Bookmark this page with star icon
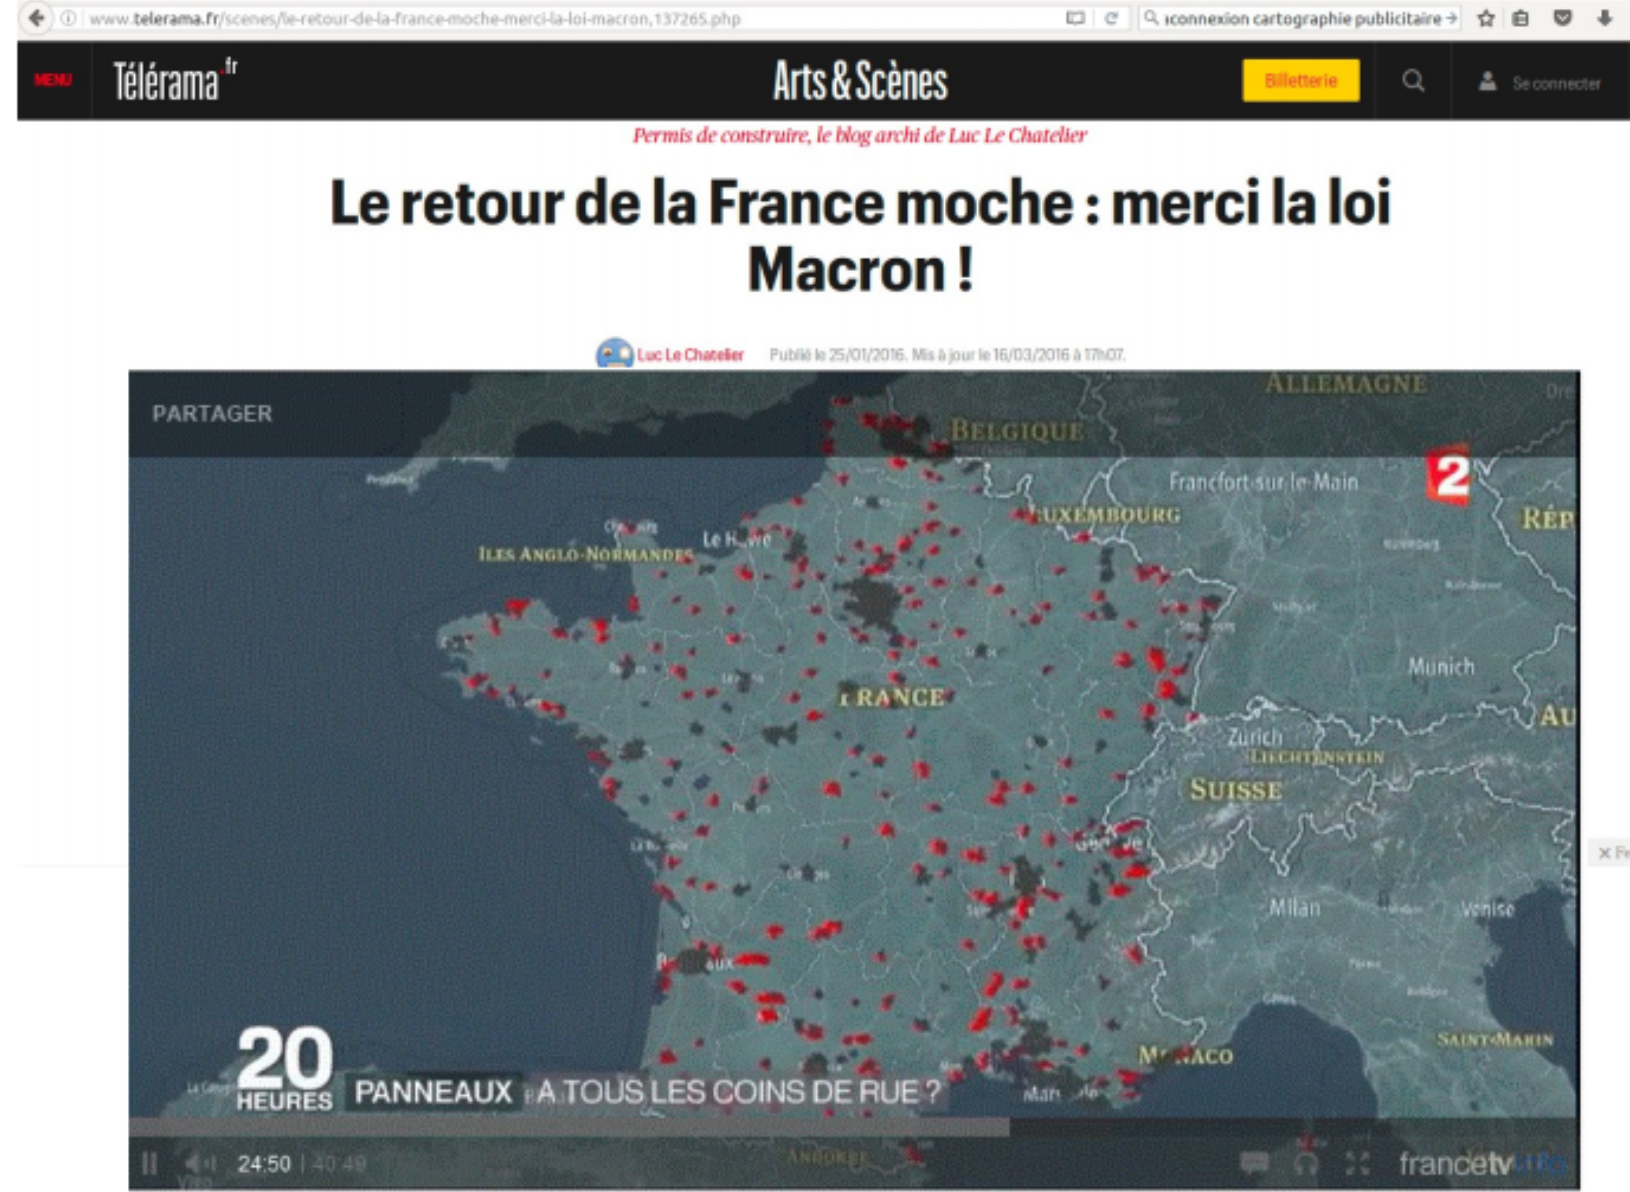Viewport: 1630px width, 1192px height. coord(1486,18)
